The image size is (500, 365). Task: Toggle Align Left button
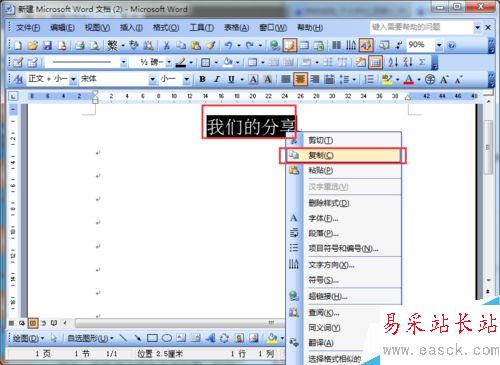coord(286,79)
